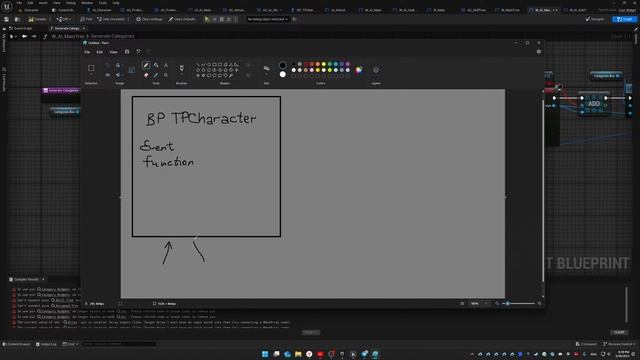This screenshot has height=360, width=640.
Task: Click Zoom in plus in Paint status bar
Action: tap(540, 304)
